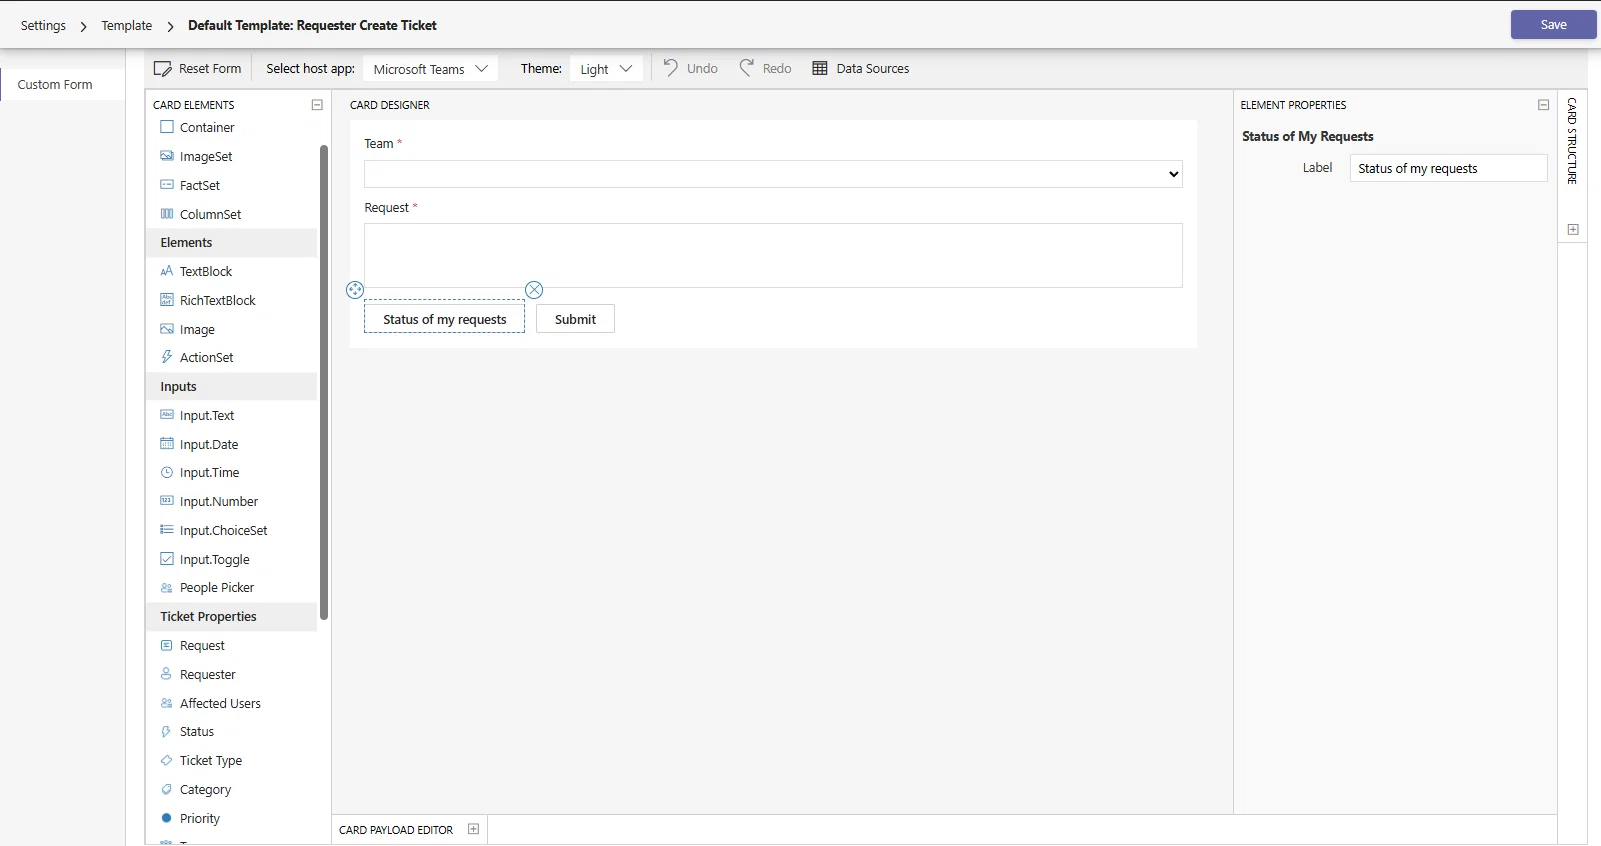Image resolution: width=1601 pixels, height=846 pixels.
Task: Click the Status ticket property
Action: point(197,732)
